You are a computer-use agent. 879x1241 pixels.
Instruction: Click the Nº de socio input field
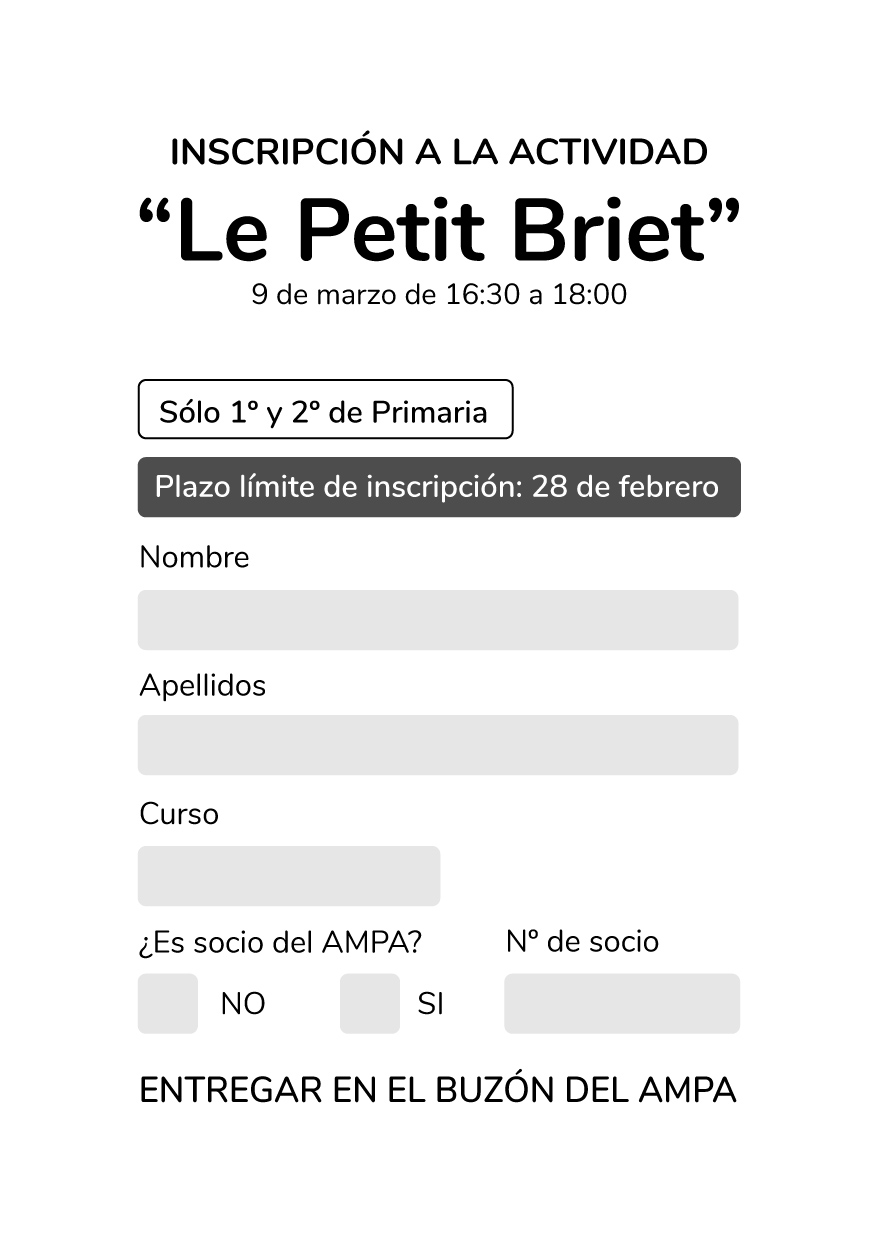[622, 1003]
